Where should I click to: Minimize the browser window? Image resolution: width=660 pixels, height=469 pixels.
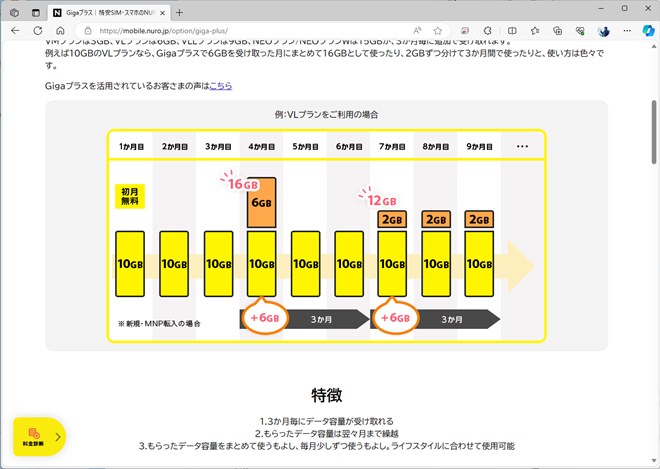(601, 8)
